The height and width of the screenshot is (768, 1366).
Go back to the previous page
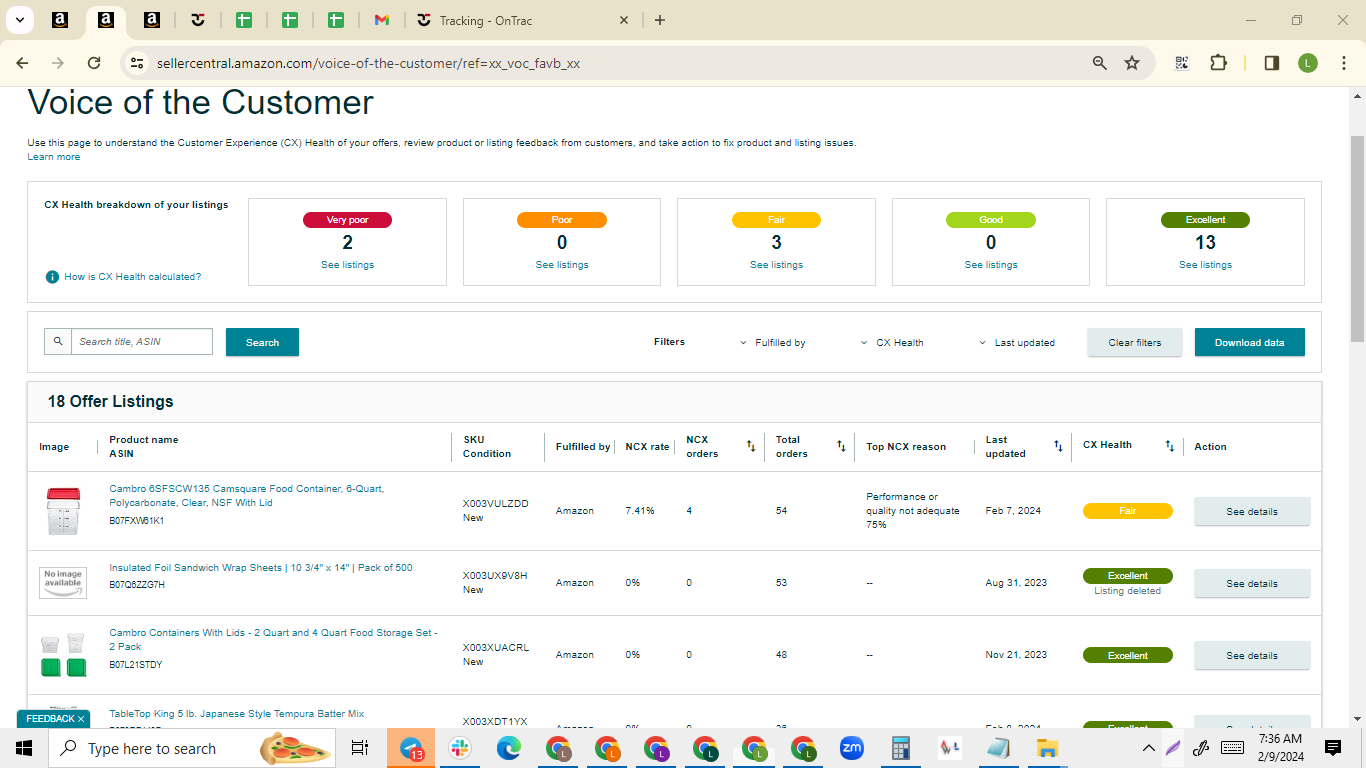point(23,63)
